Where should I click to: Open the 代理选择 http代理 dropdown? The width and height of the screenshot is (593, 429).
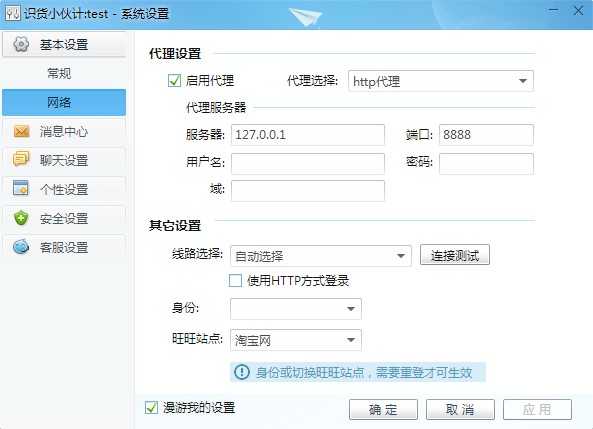441,81
